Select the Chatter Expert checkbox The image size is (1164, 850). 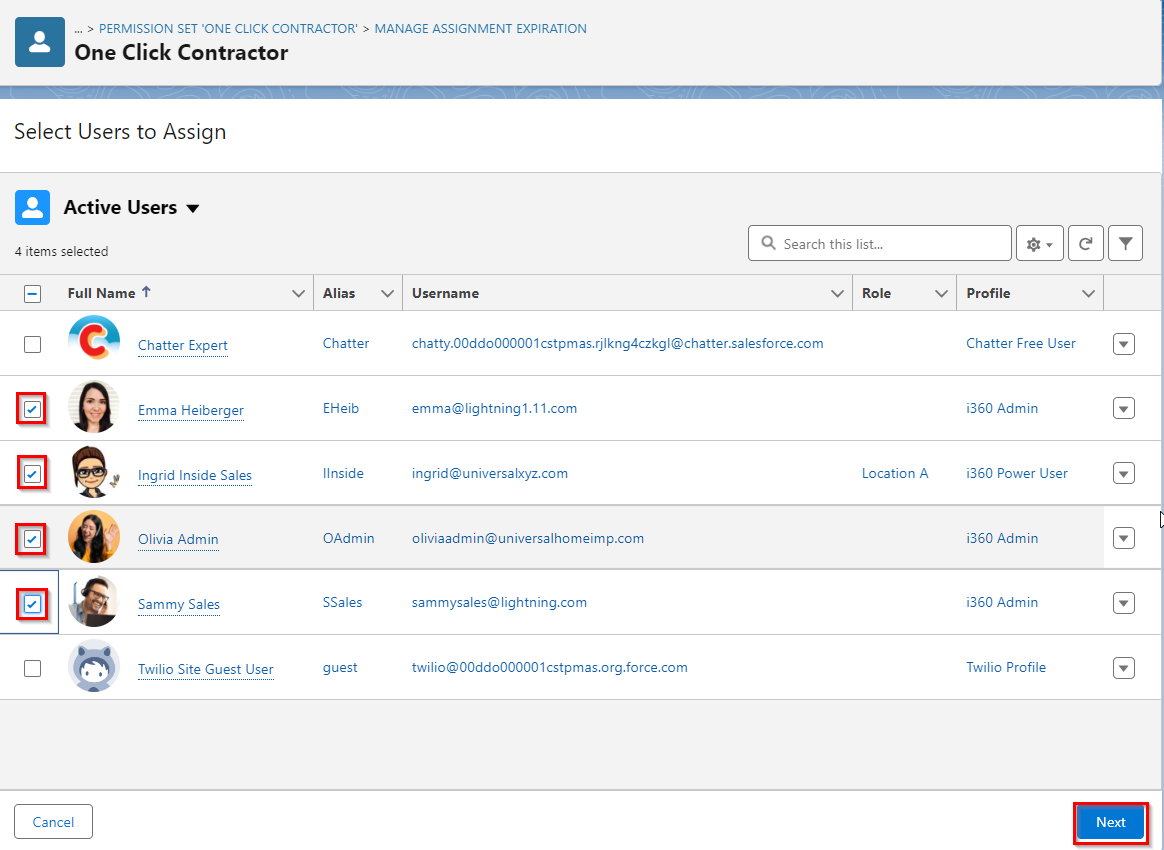coord(32,343)
